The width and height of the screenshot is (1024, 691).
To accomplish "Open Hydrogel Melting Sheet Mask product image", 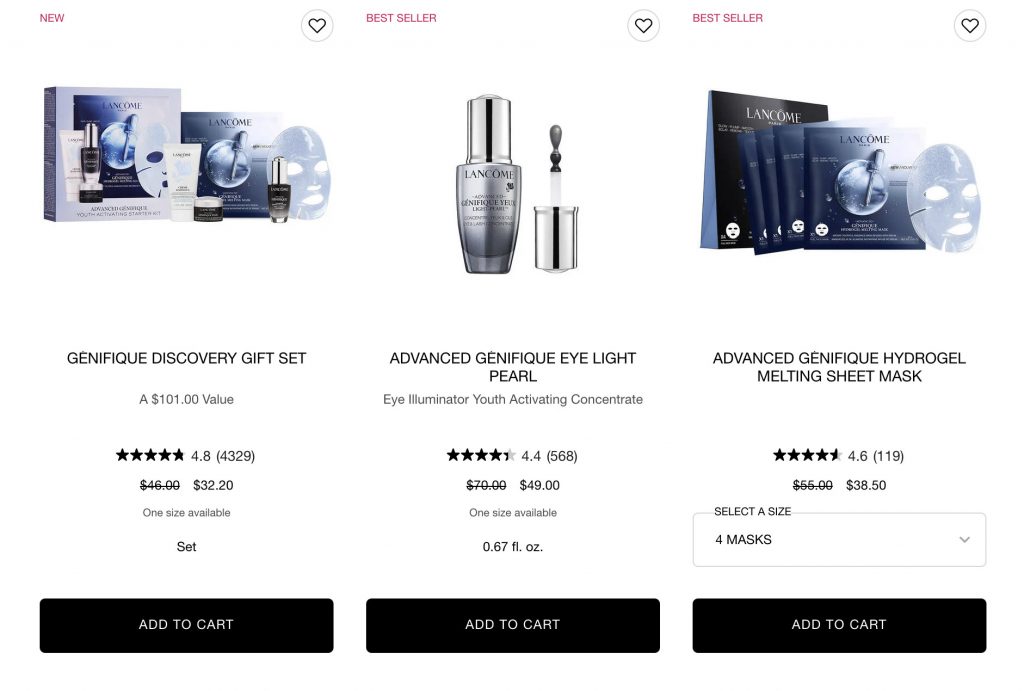I will point(840,172).
